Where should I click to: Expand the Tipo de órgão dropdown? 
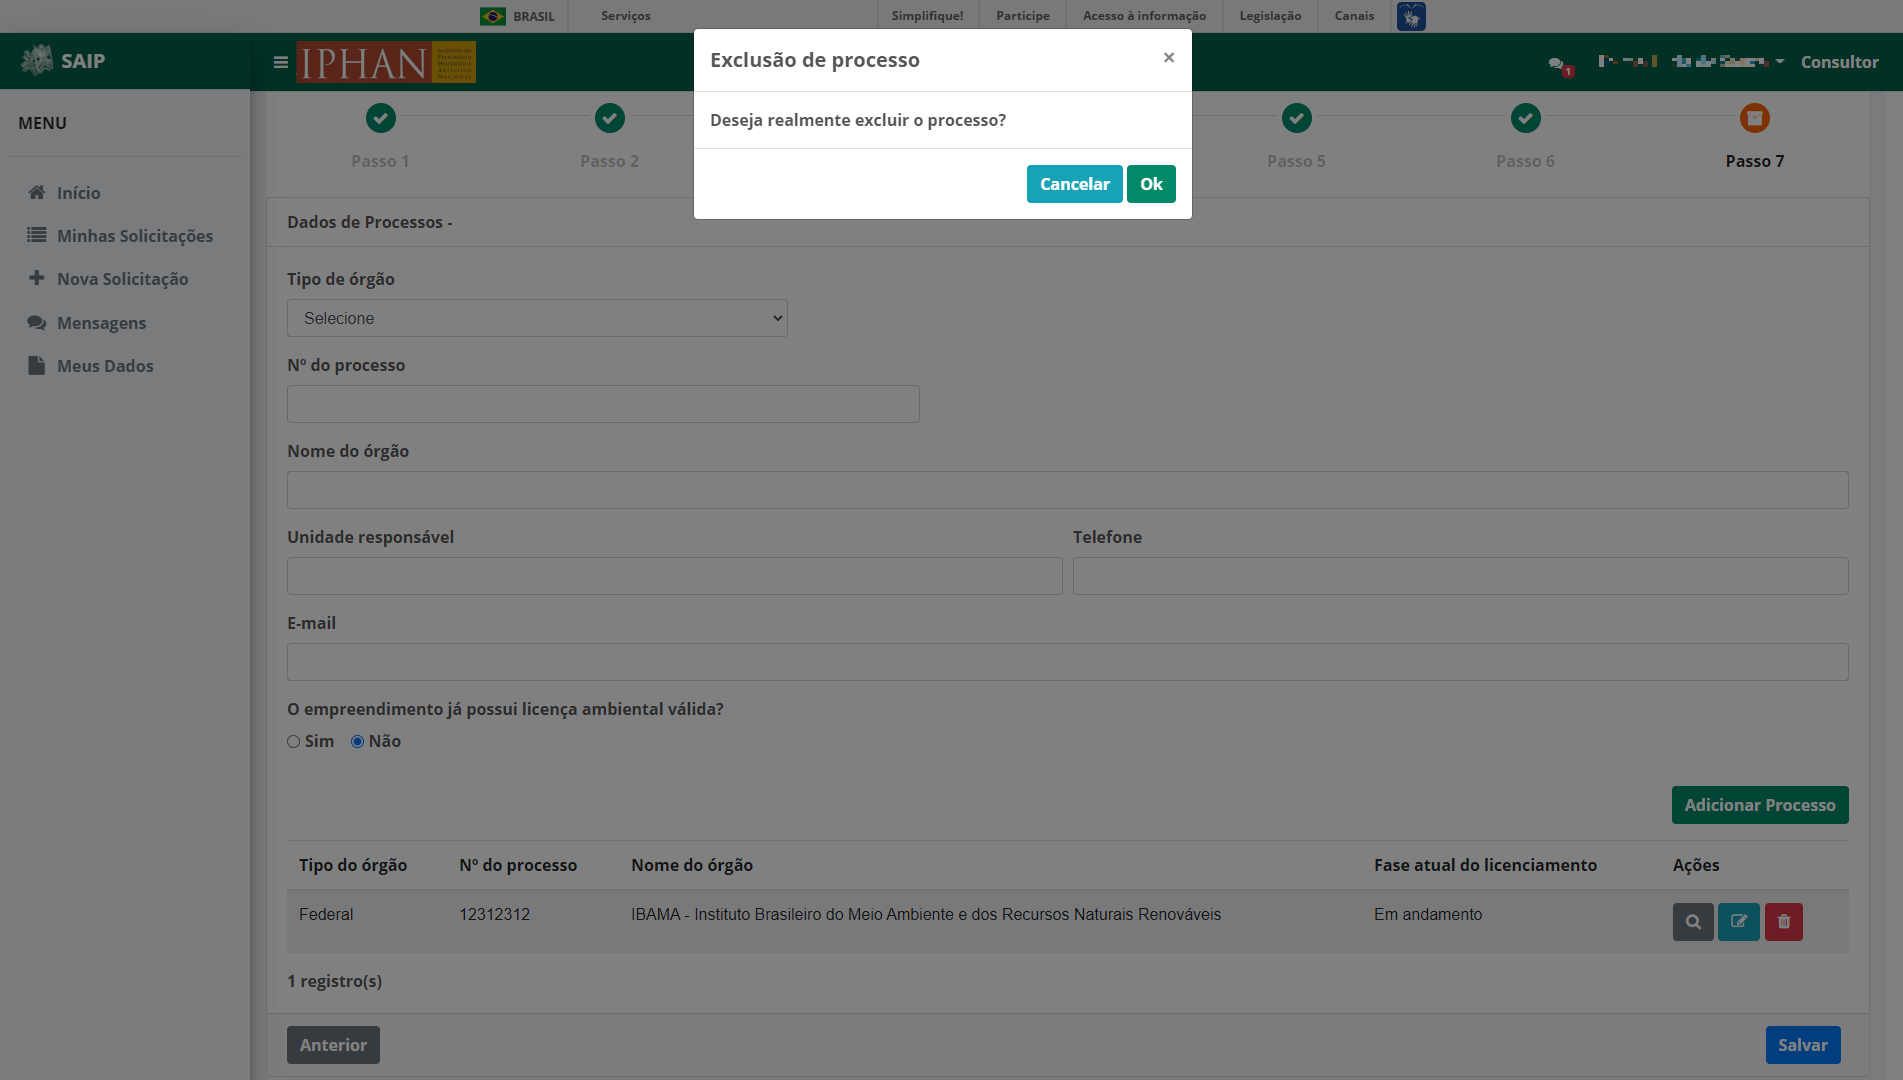tap(537, 318)
